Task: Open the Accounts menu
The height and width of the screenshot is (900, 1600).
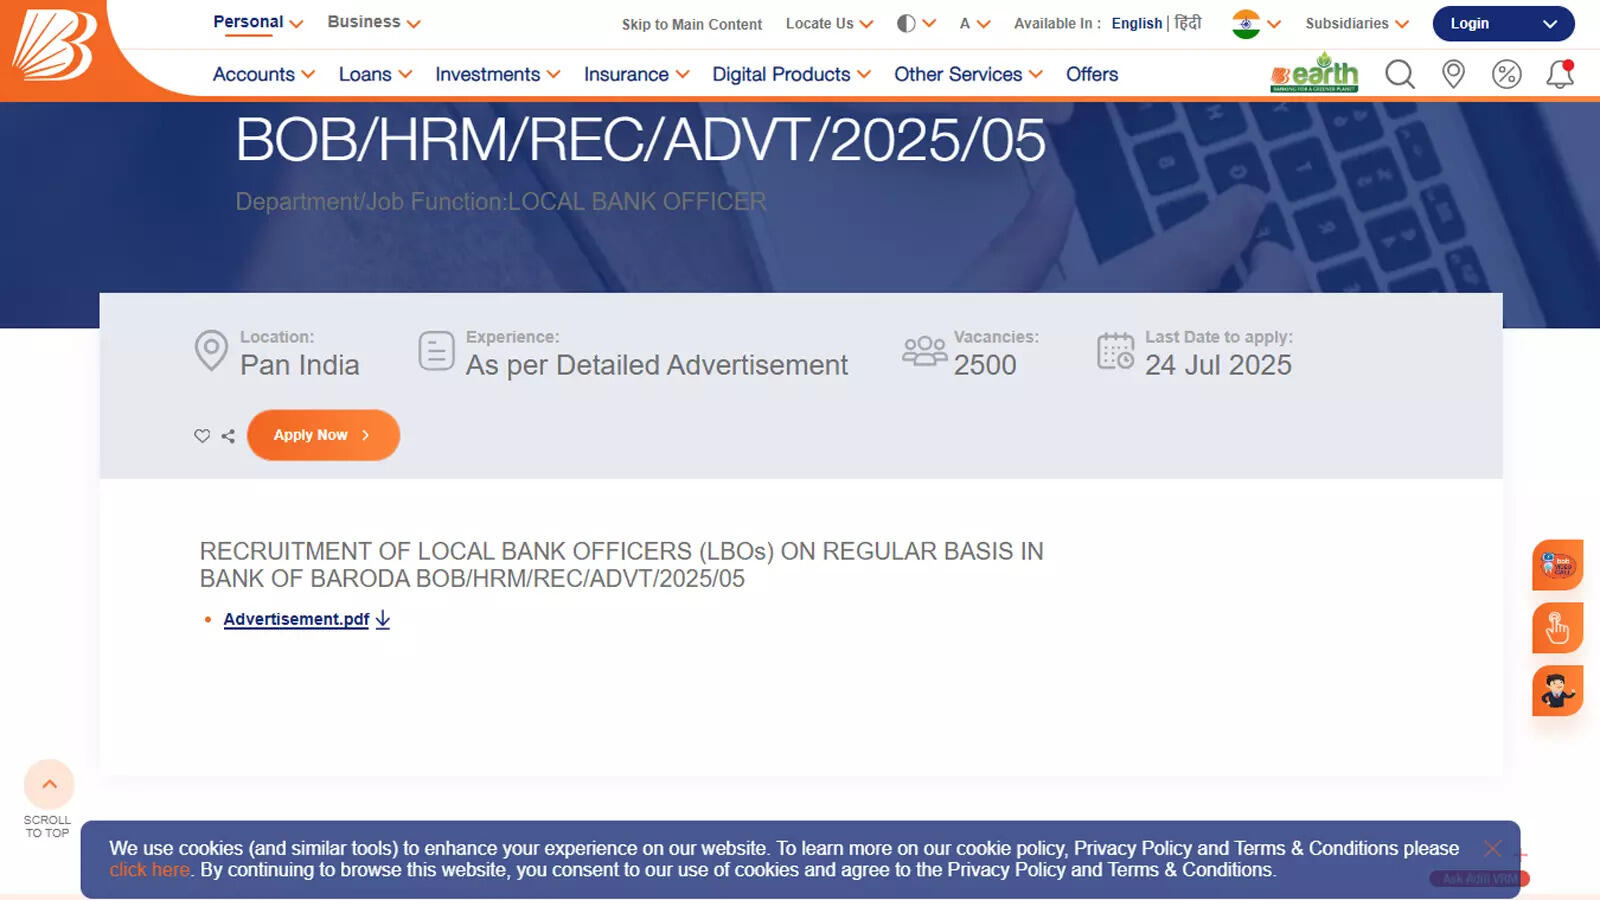Action: click(x=264, y=74)
